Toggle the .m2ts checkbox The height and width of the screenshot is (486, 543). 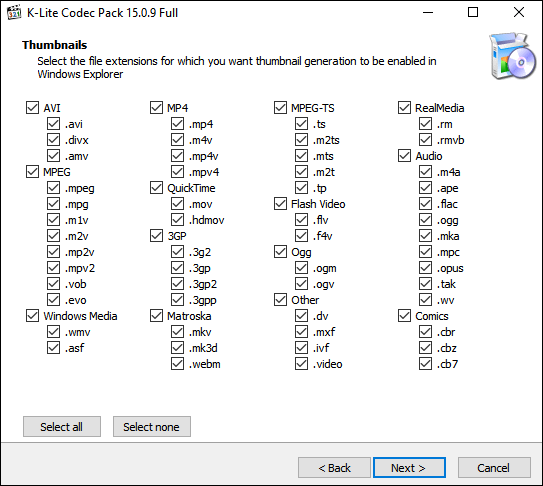pyautogui.click(x=301, y=140)
